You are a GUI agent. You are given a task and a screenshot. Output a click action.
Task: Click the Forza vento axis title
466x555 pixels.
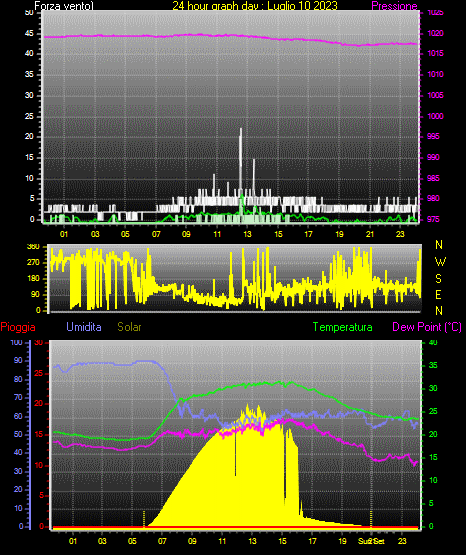point(64,6)
